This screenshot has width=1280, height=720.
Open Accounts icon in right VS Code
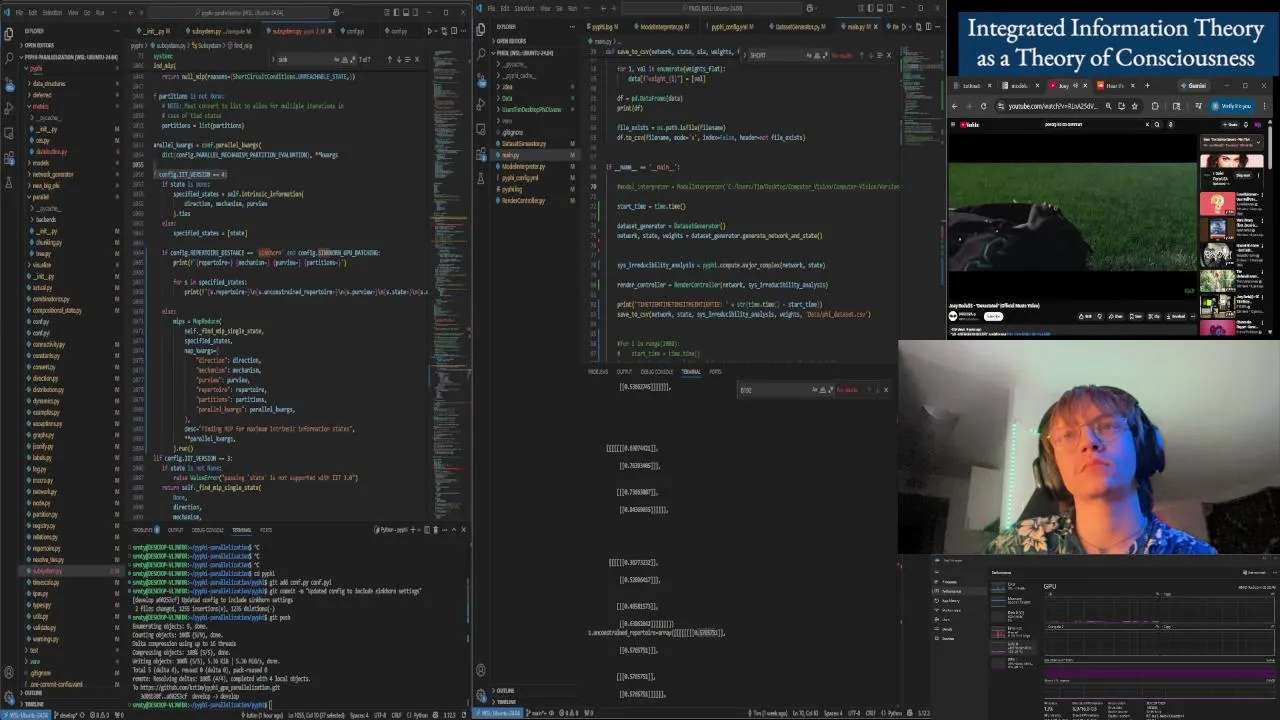pyautogui.click(x=481, y=671)
